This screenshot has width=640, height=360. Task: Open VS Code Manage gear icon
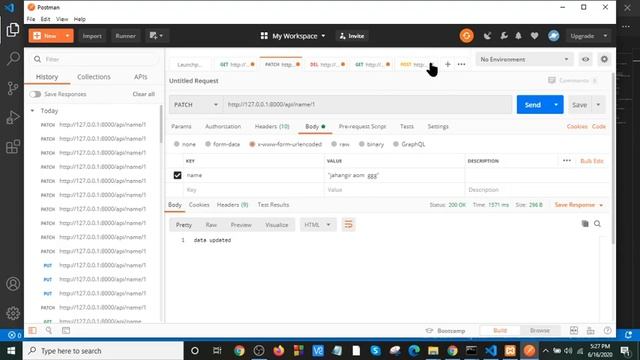(x=13, y=313)
